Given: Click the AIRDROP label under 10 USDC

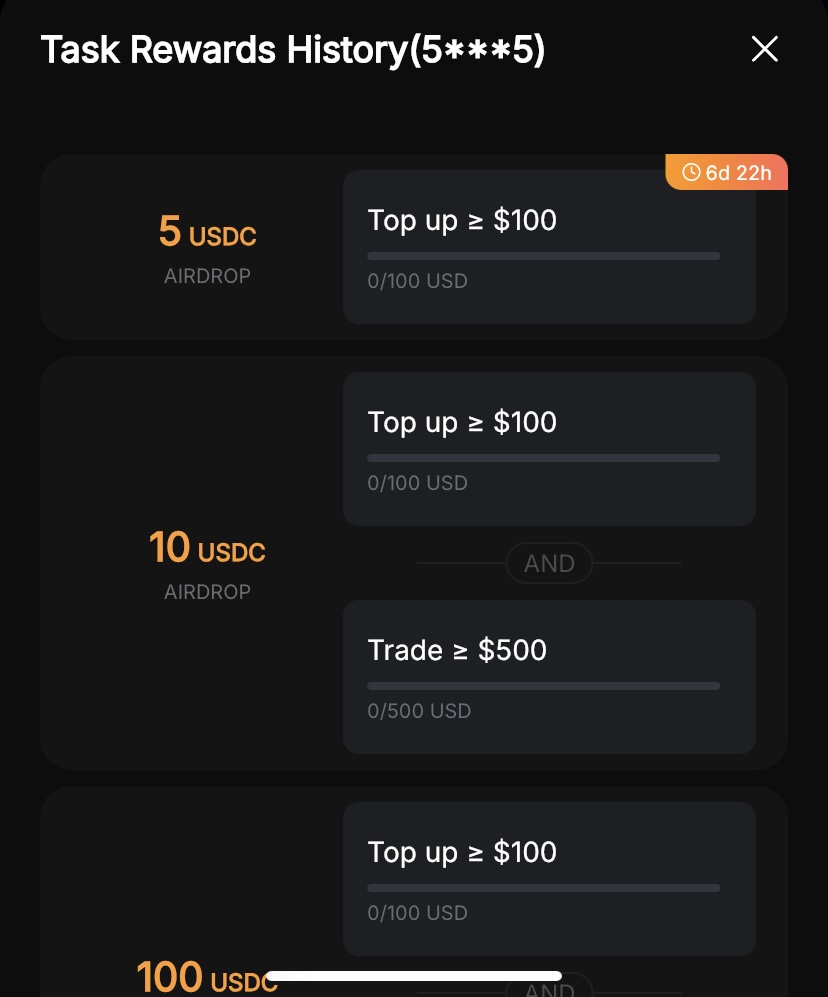Looking at the screenshot, I should [207, 592].
